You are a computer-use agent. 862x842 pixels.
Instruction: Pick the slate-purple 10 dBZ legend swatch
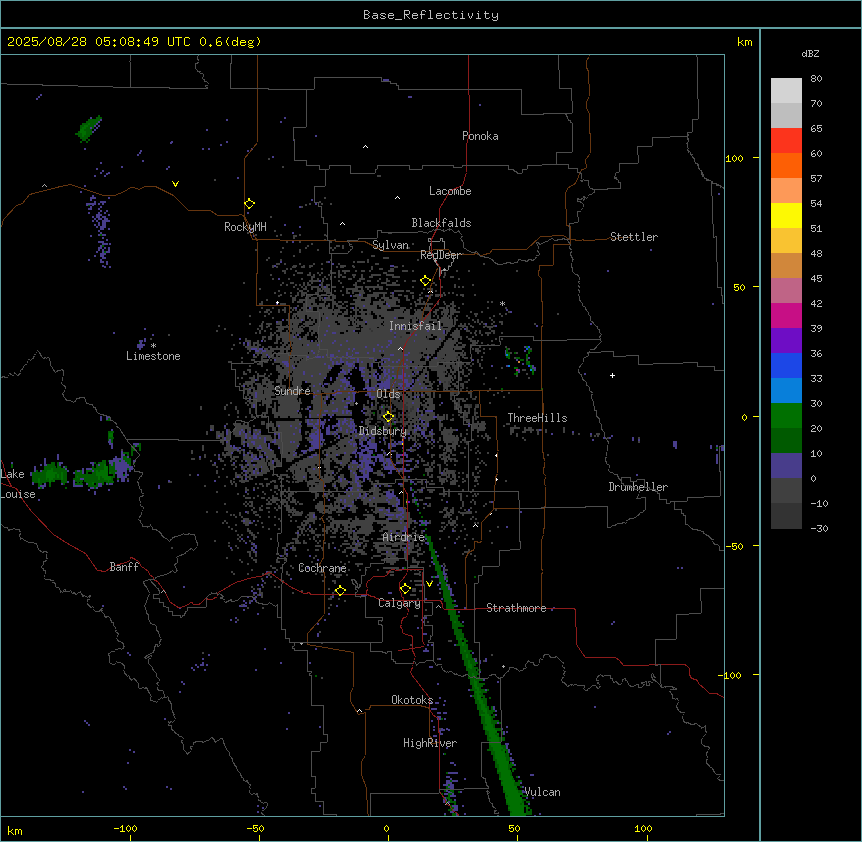tap(786, 466)
